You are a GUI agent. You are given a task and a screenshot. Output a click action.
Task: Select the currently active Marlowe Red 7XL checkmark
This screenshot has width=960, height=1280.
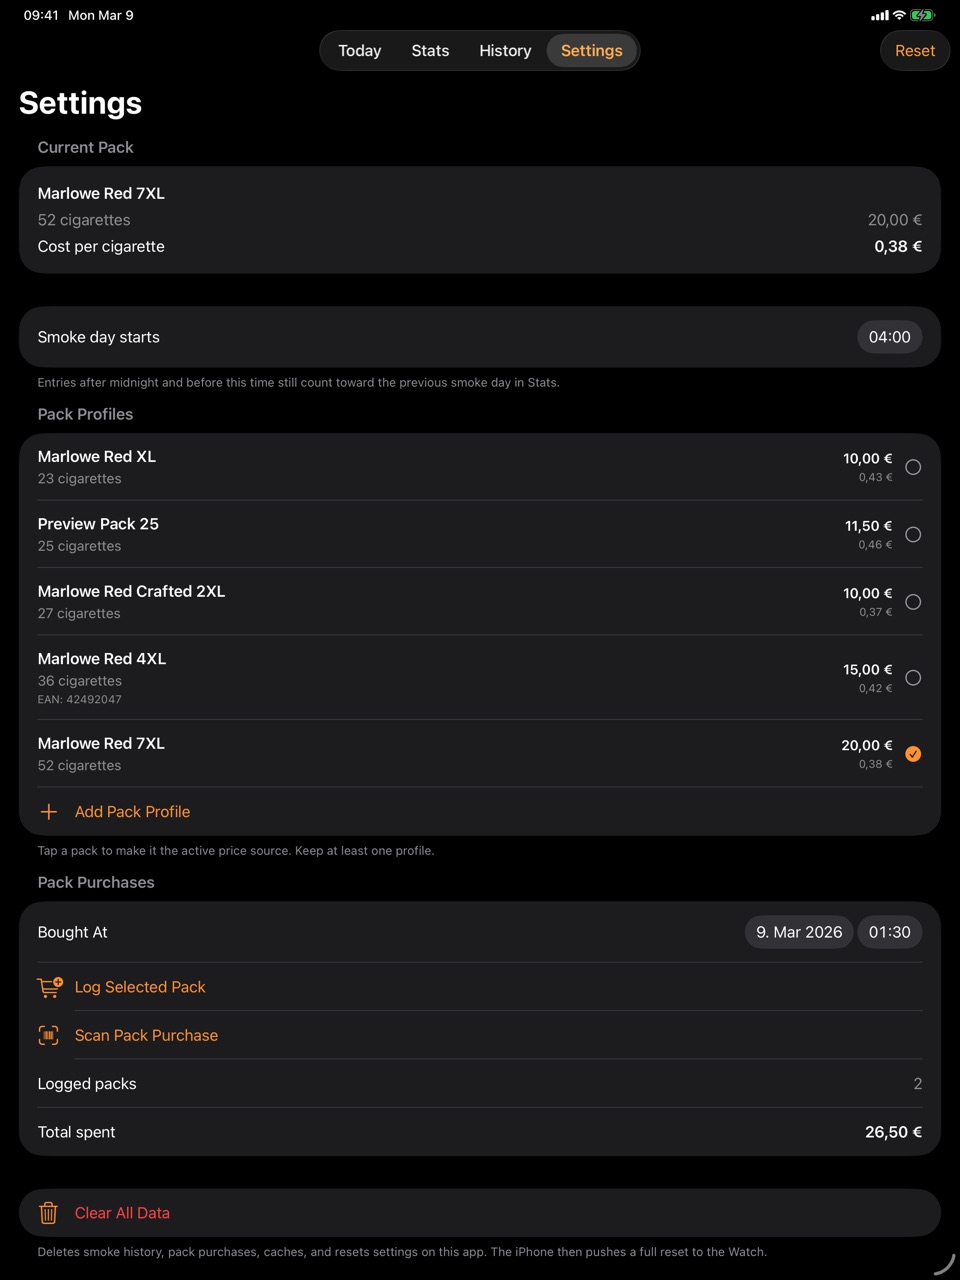click(912, 754)
